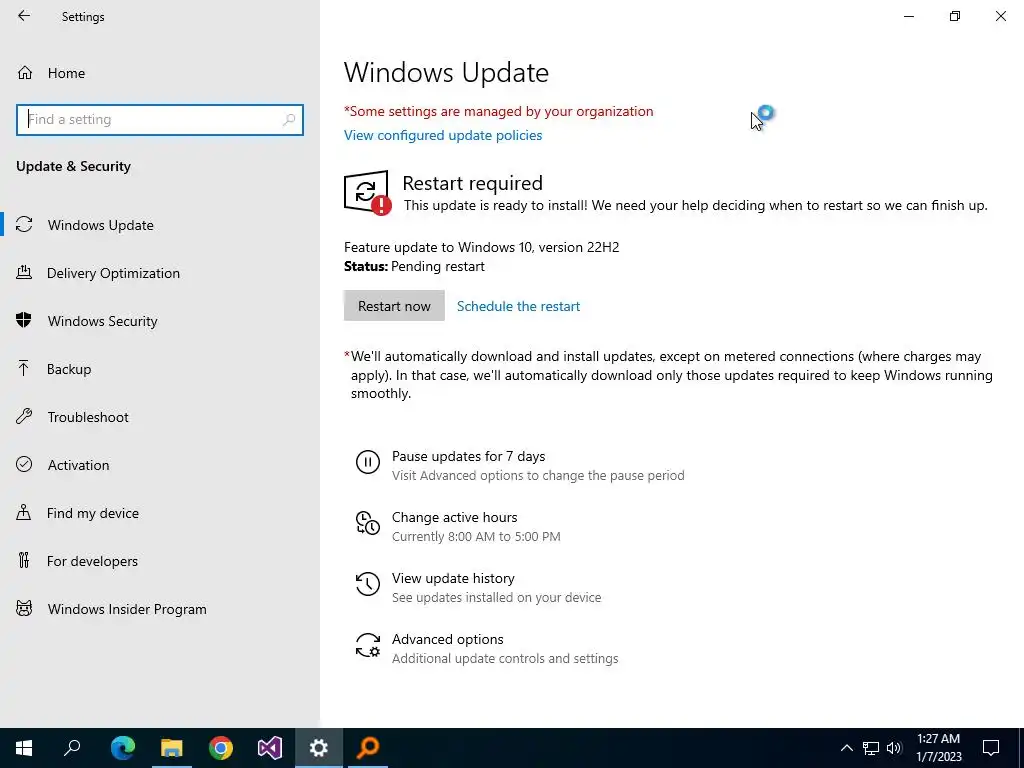Click the Settings gear taskbar icon

click(x=319, y=748)
